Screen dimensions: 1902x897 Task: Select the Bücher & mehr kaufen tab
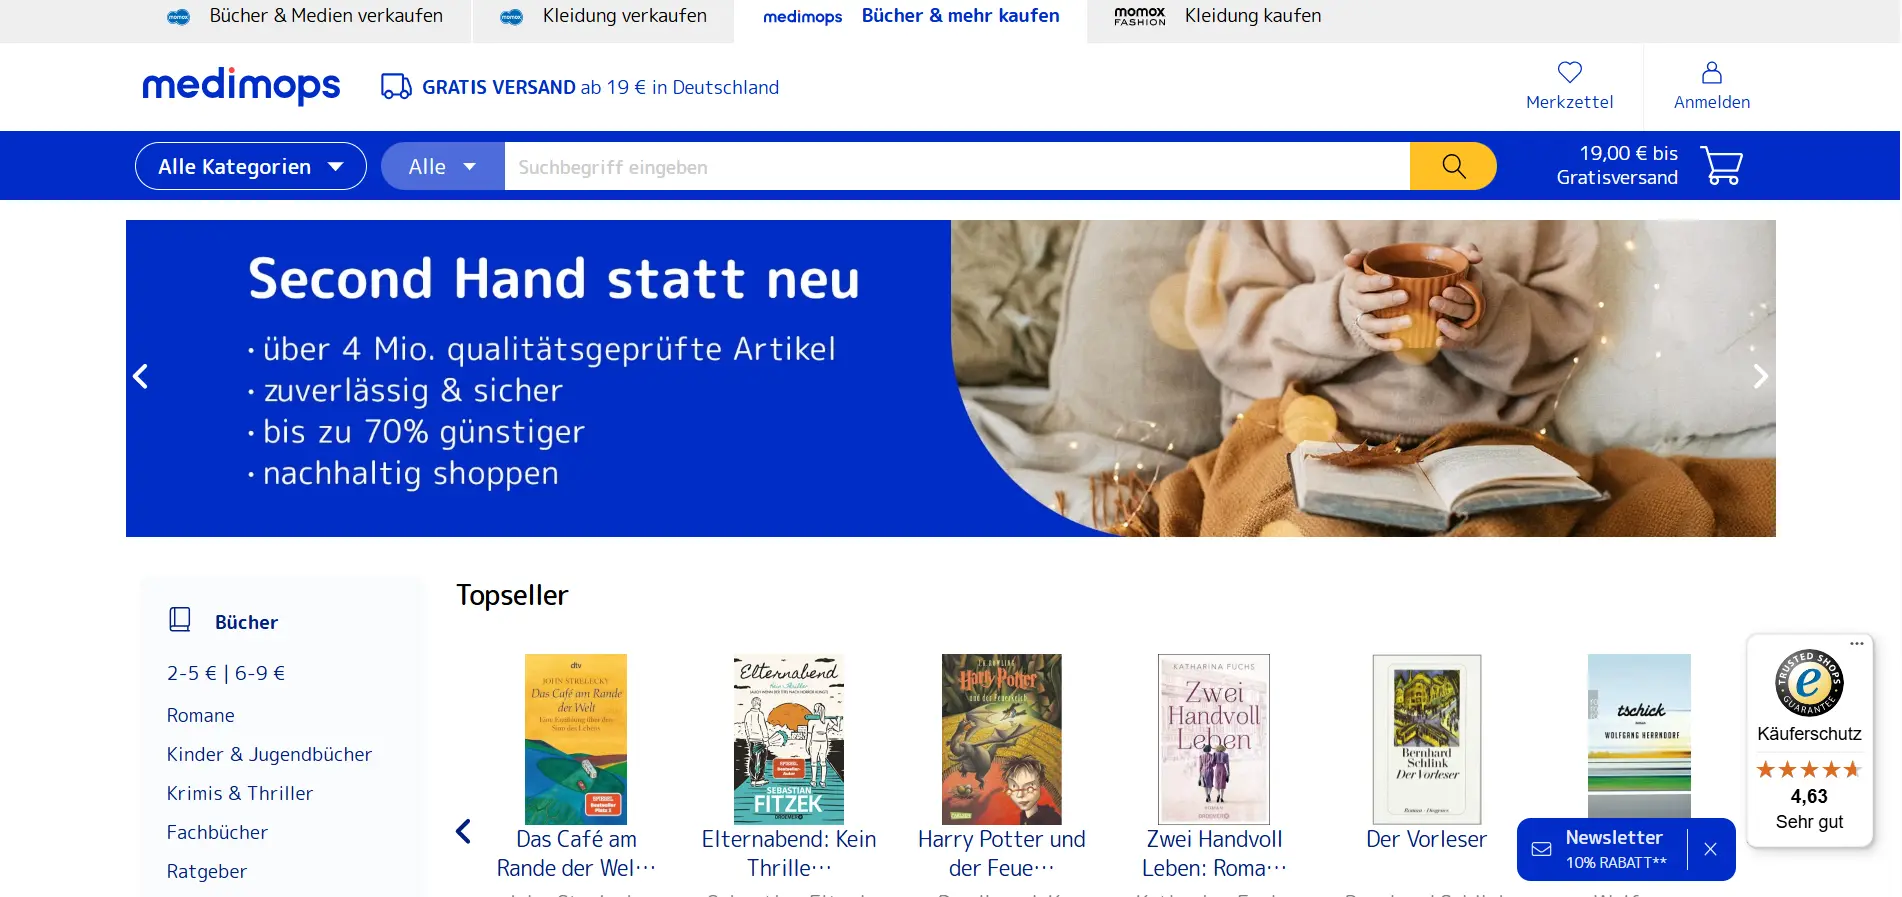(x=960, y=16)
